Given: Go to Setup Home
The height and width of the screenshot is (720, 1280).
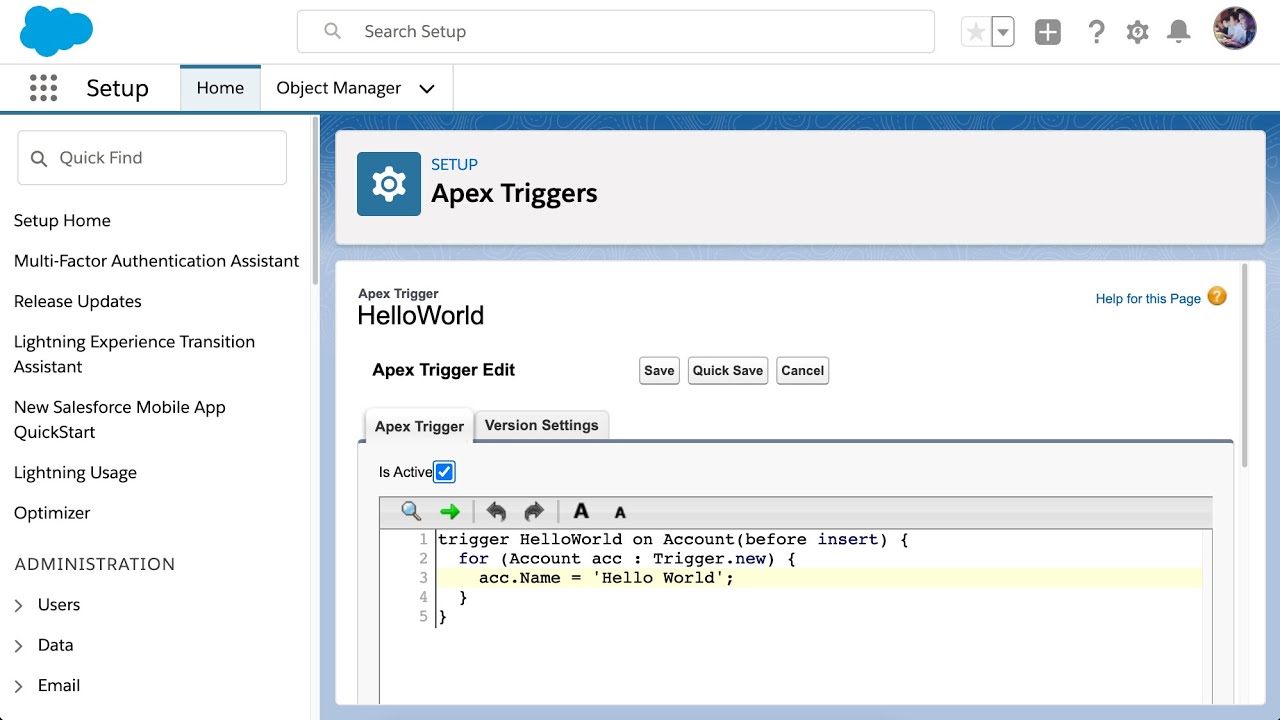Looking at the screenshot, I should 62,221.
